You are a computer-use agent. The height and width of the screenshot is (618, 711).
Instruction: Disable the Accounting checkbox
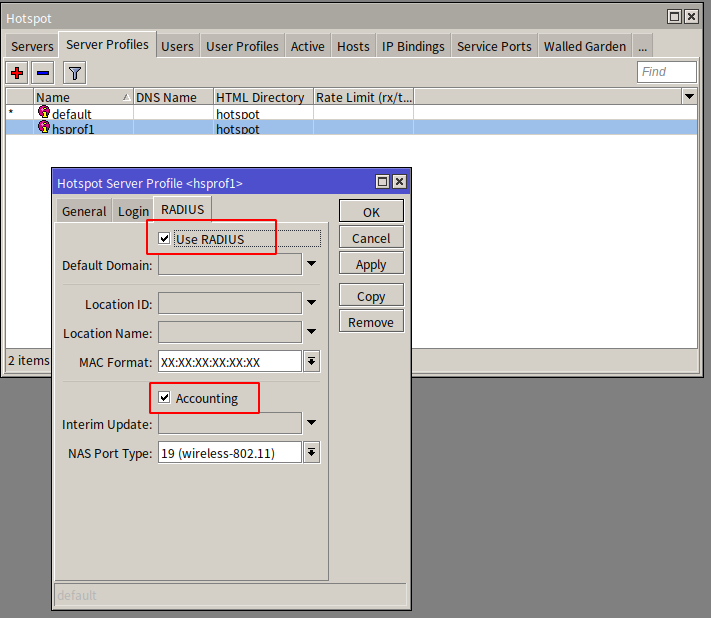click(x=165, y=398)
